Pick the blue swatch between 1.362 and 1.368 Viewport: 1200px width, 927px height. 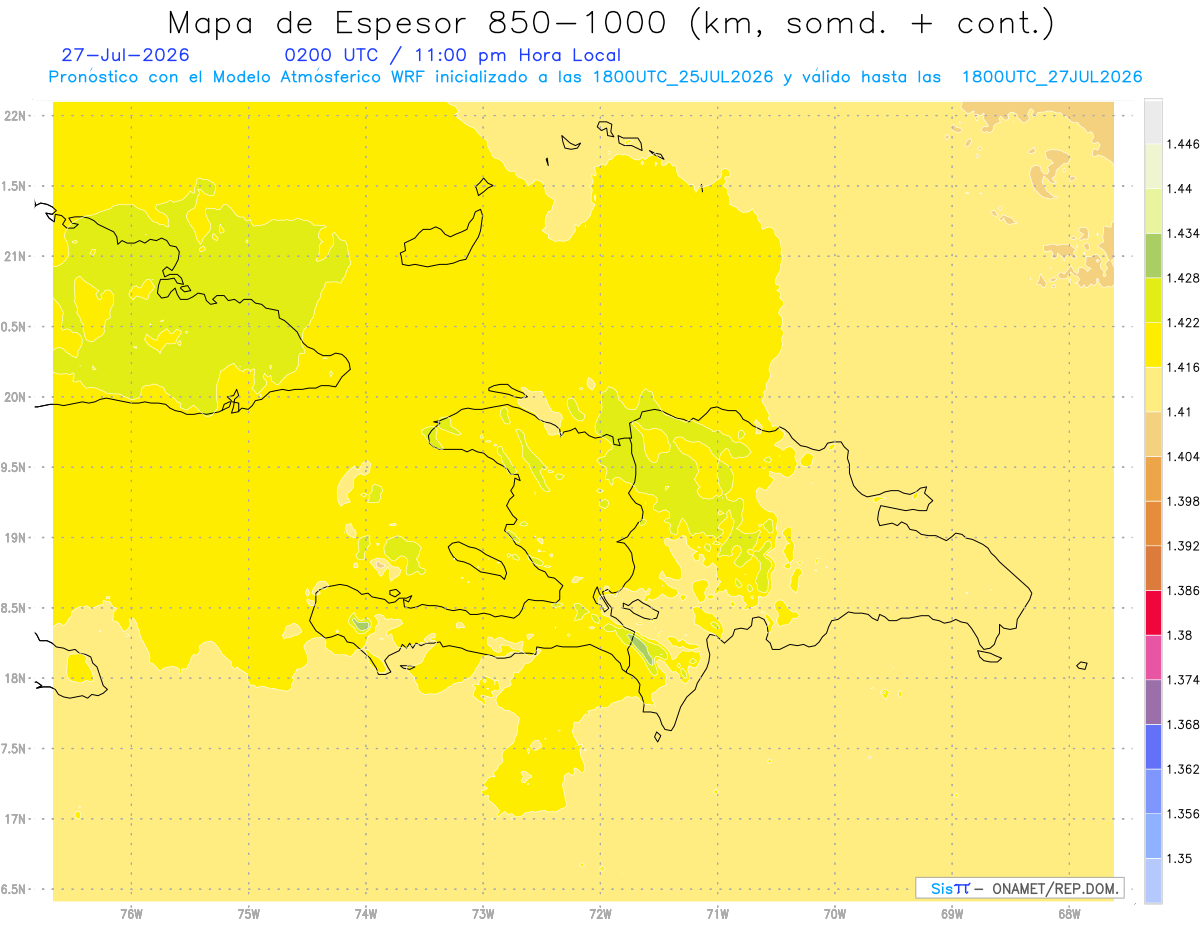point(1153,746)
